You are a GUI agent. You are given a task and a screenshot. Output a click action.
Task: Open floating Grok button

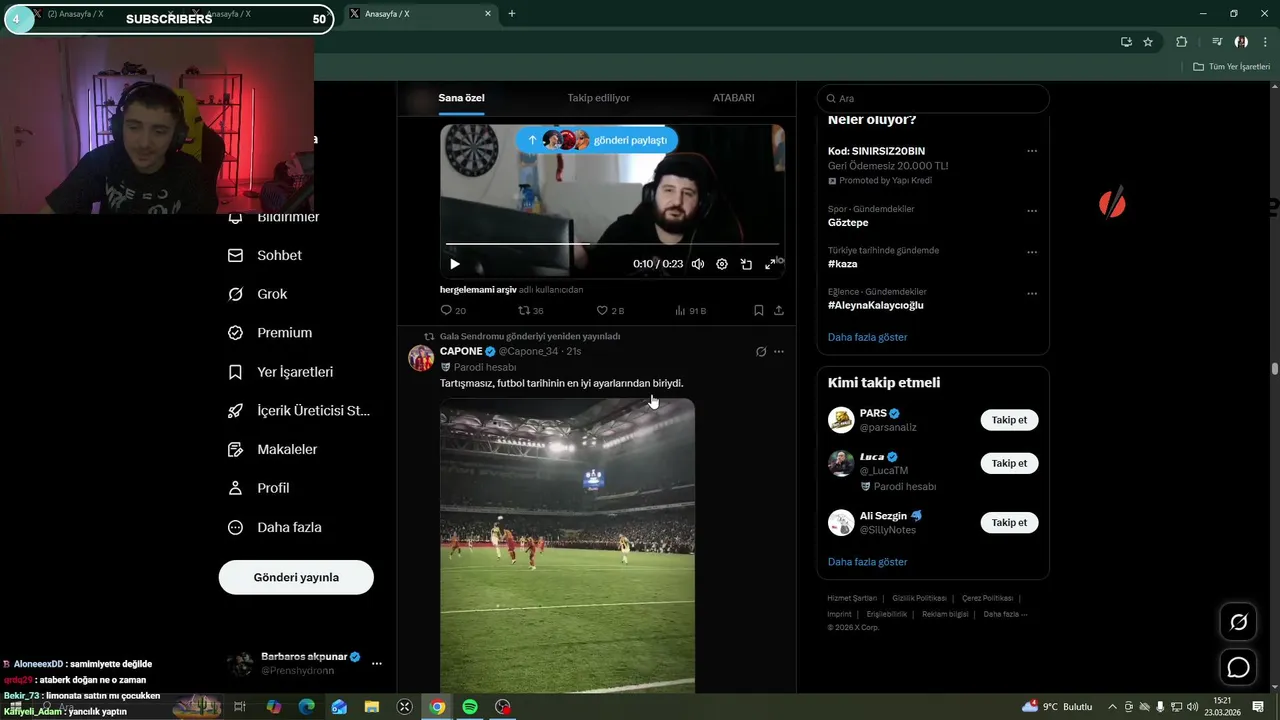coord(1238,622)
